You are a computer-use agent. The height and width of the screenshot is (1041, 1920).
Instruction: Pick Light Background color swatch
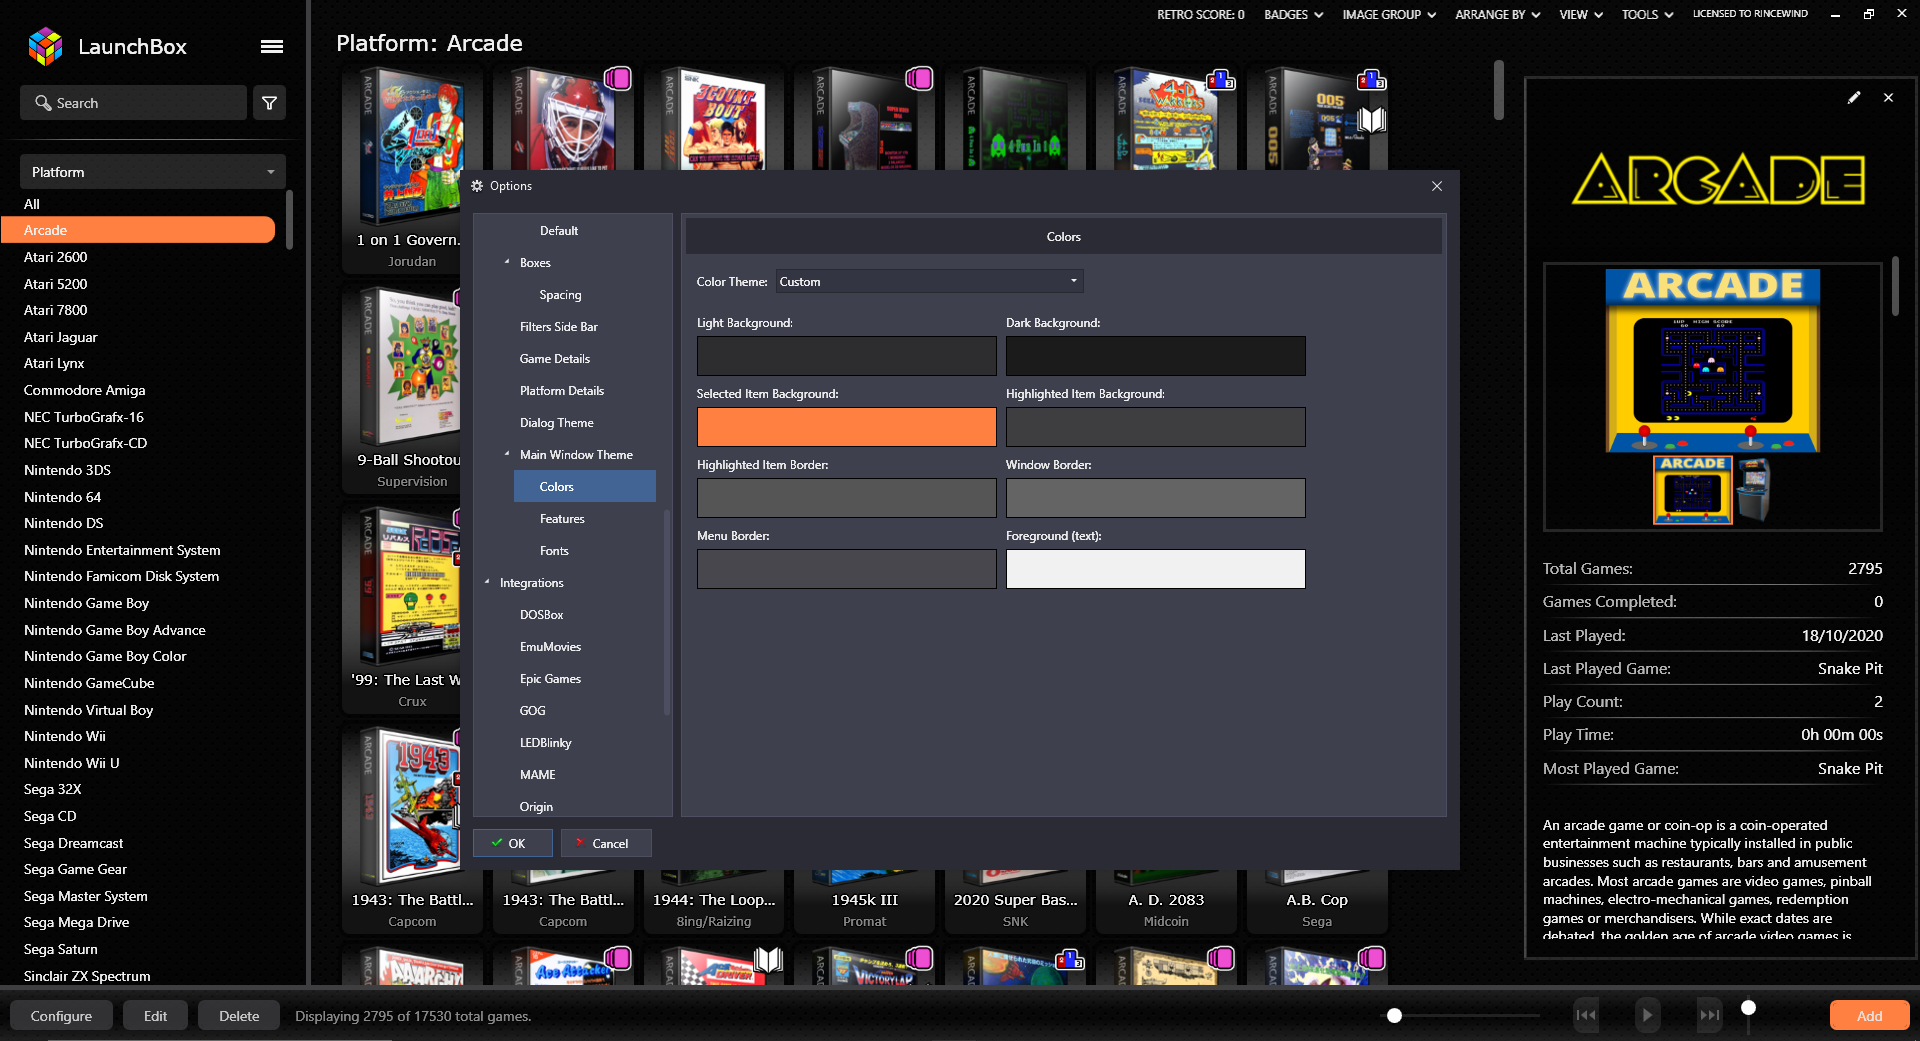coord(846,356)
